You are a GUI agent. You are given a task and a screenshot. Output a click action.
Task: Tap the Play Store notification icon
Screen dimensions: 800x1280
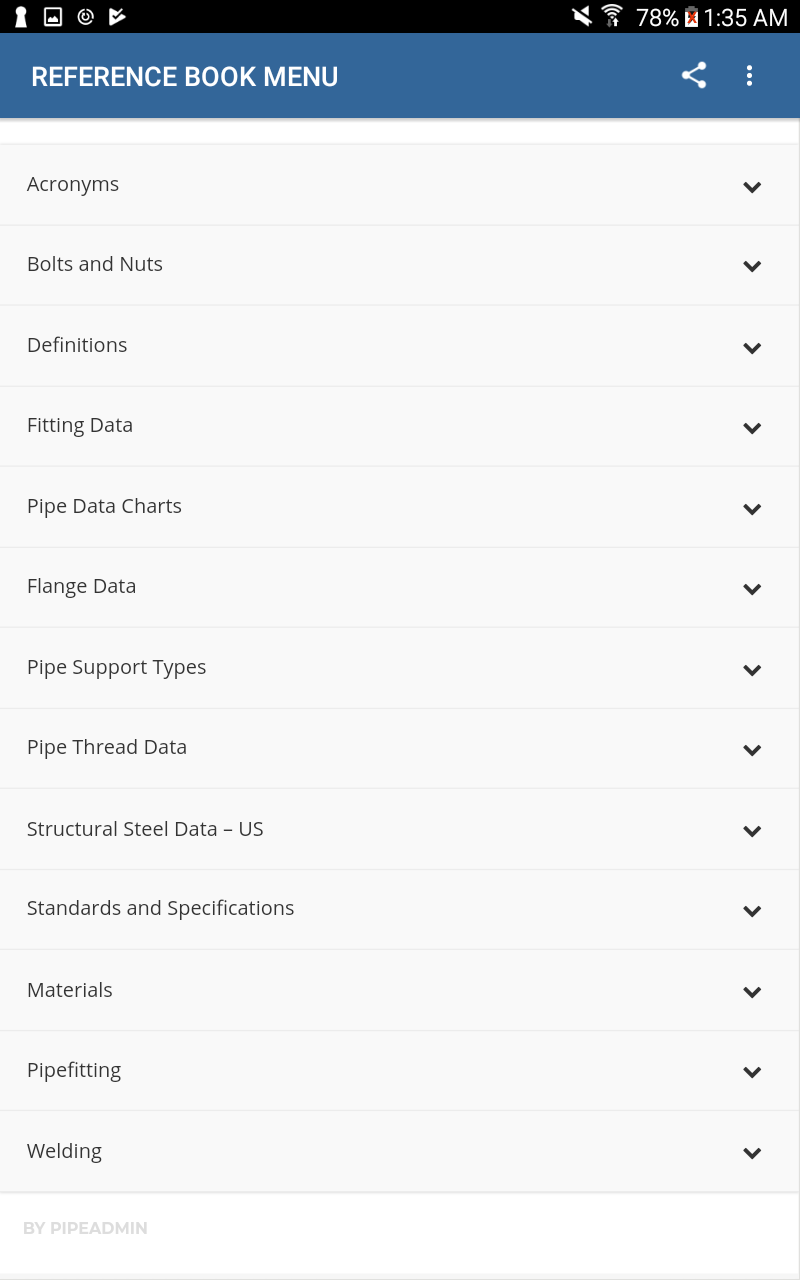point(117,16)
